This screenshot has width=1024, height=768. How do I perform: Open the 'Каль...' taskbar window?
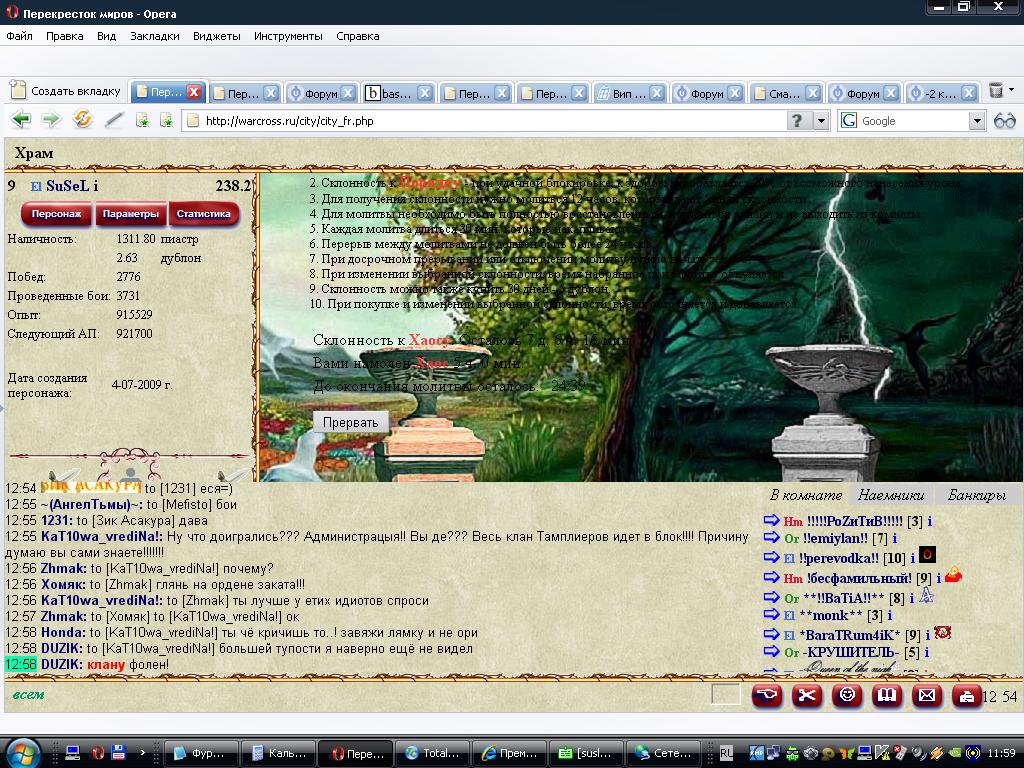(280, 753)
